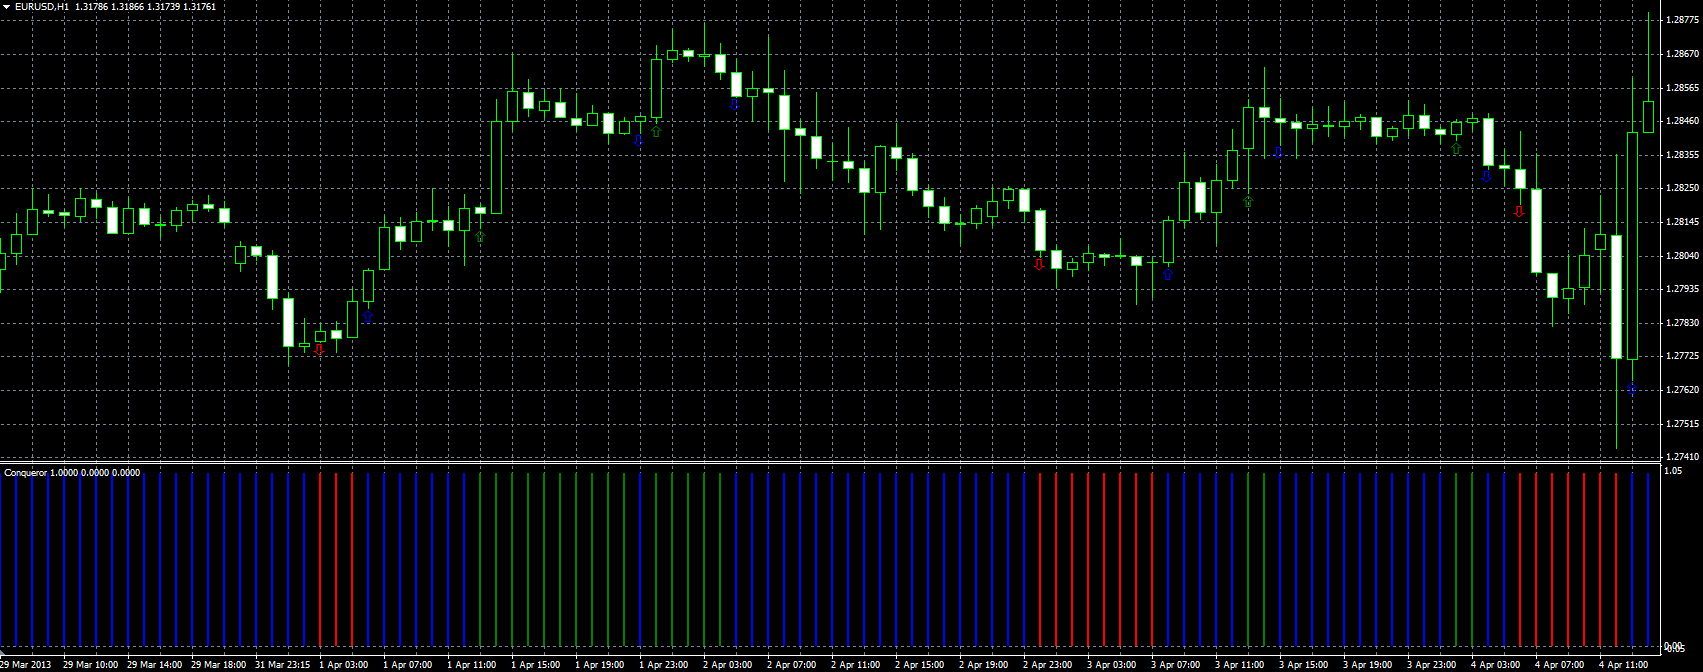This screenshot has height=672, width=1703.
Task: Click the 2 Apr 19:00 time label
Action: tap(984, 664)
